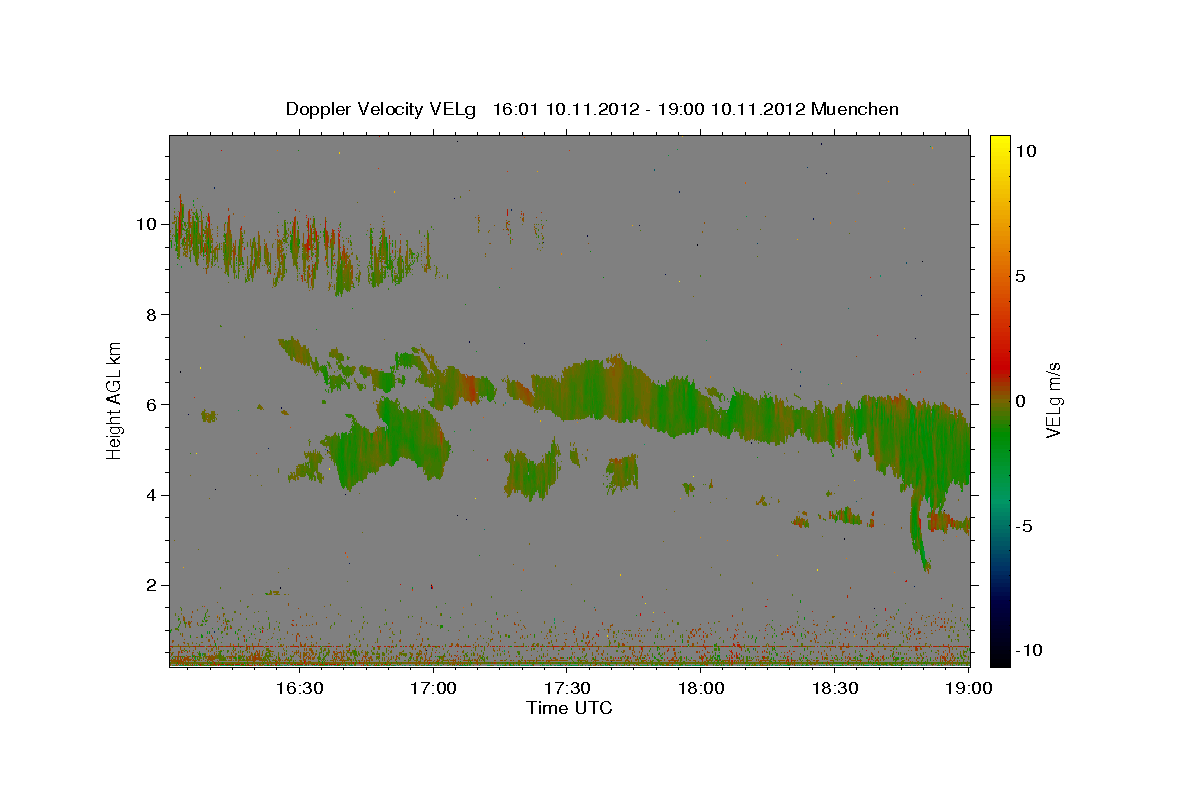This screenshot has height=800, width=1200.
Task: Click the colorbar value 5
Action: click(x=1020, y=275)
